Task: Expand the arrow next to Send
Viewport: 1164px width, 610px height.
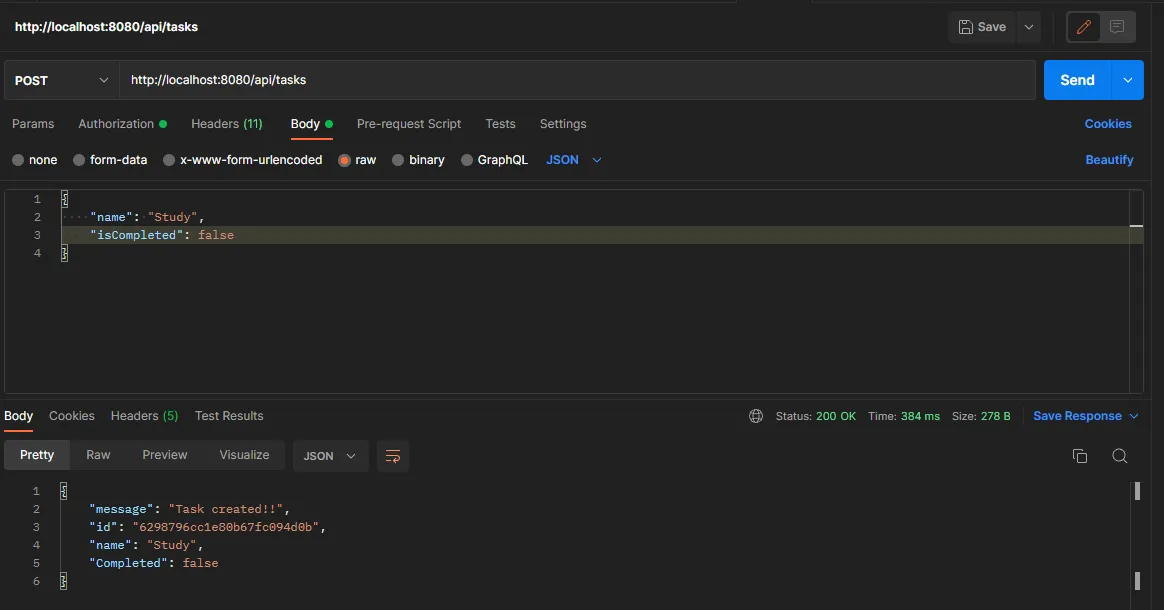Action: pos(1128,80)
